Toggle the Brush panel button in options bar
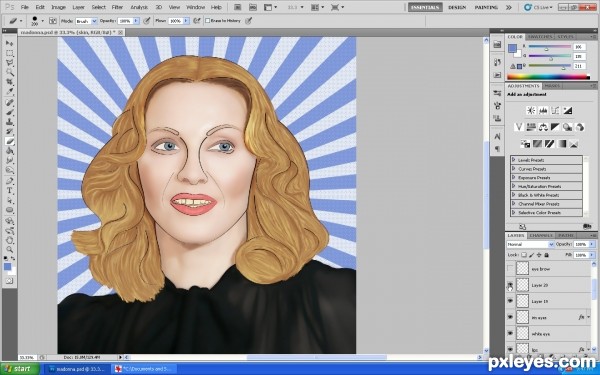This screenshot has width=600, height=375. [53, 21]
